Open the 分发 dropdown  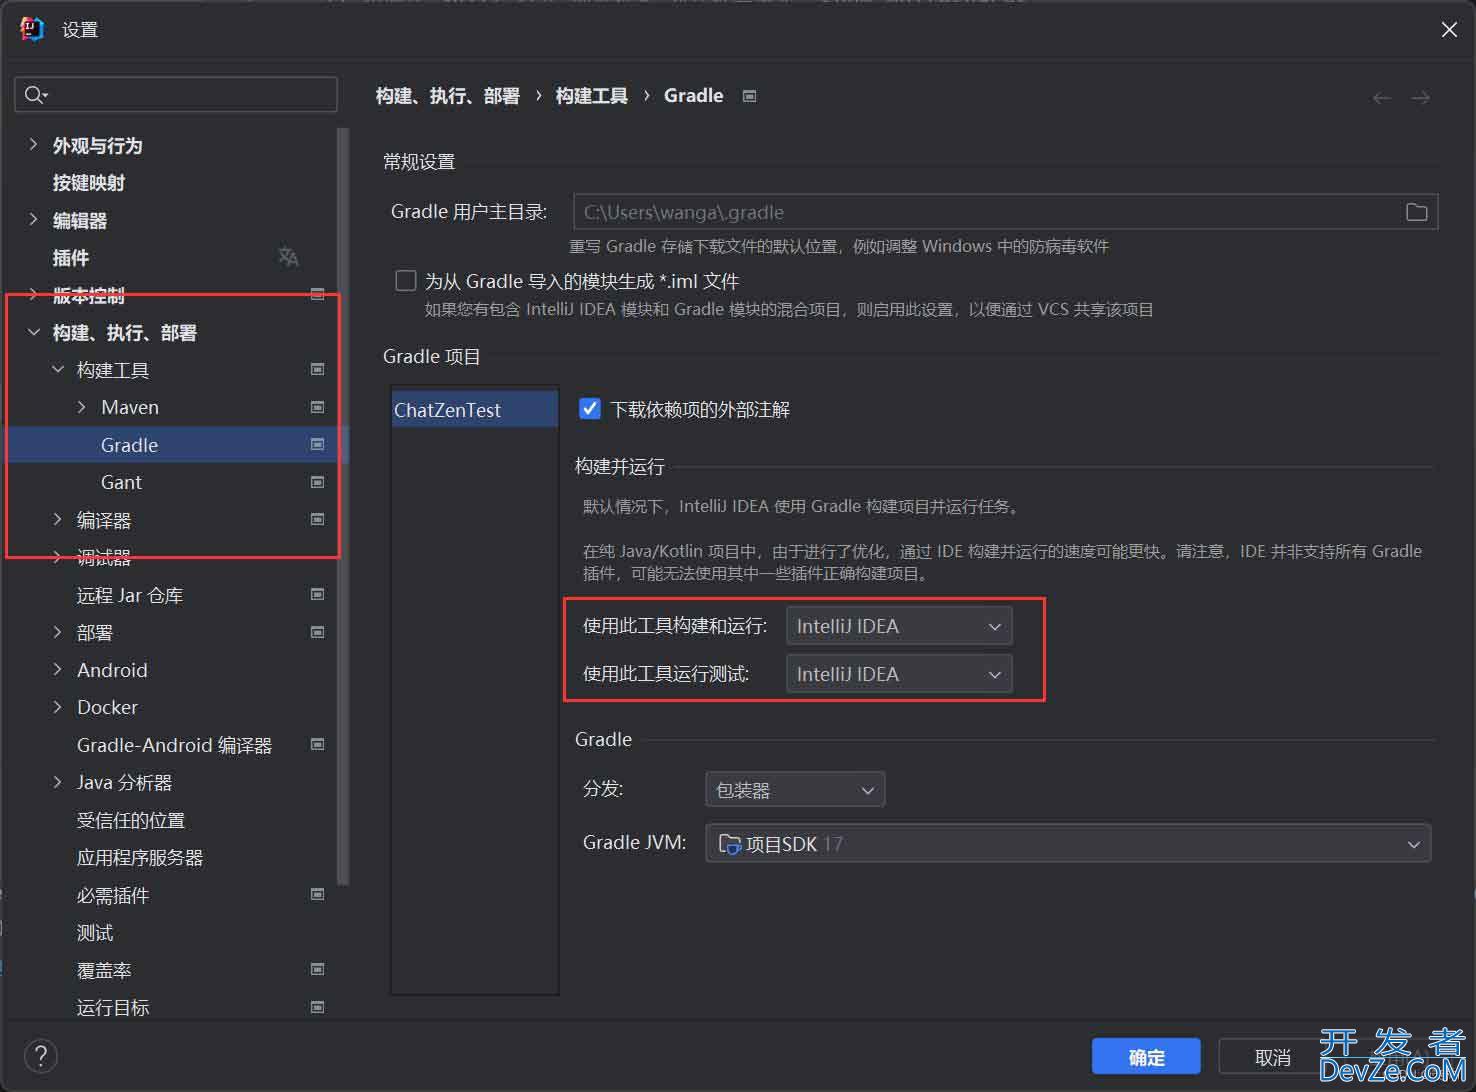795,790
